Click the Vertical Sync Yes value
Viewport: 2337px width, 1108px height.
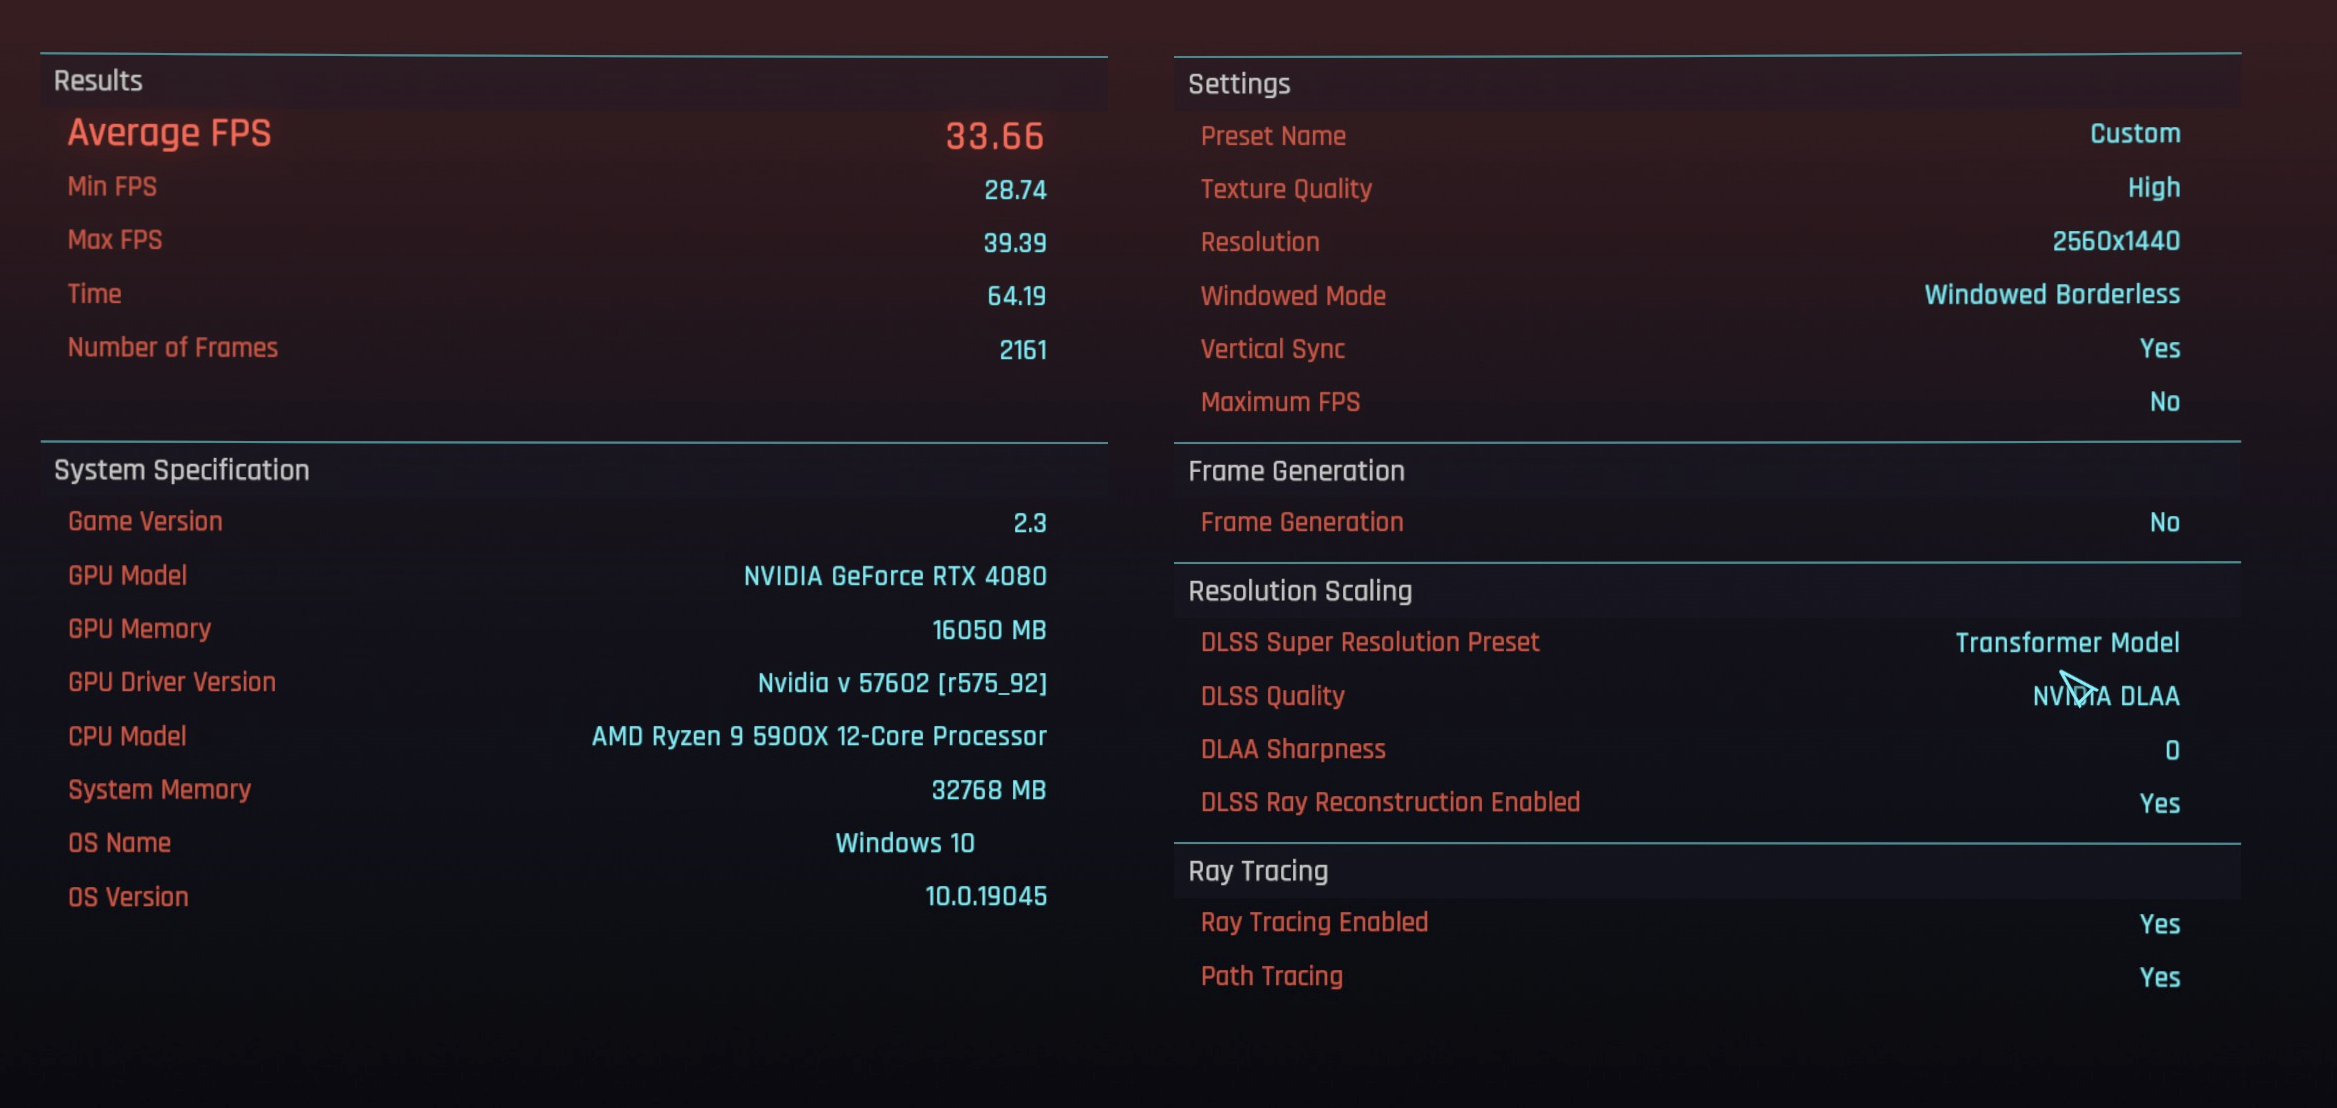[2159, 349]
